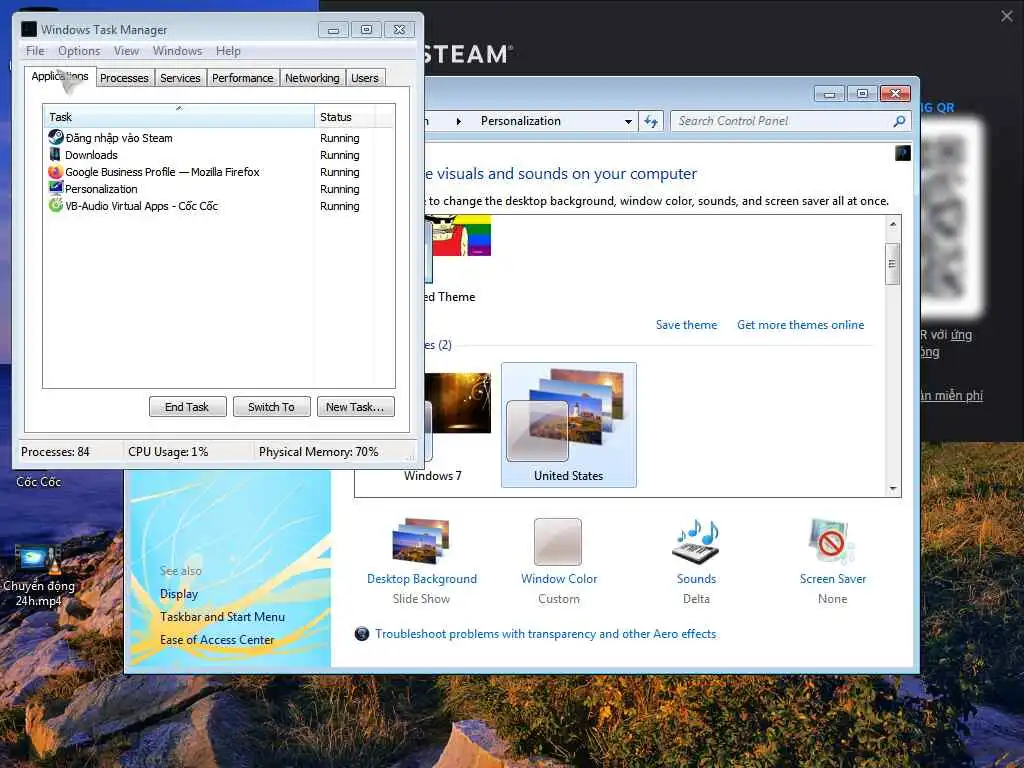Click Personalization in the address breadcrumb
Viewport: 1024px width, 768px height.
coord(520,121)
